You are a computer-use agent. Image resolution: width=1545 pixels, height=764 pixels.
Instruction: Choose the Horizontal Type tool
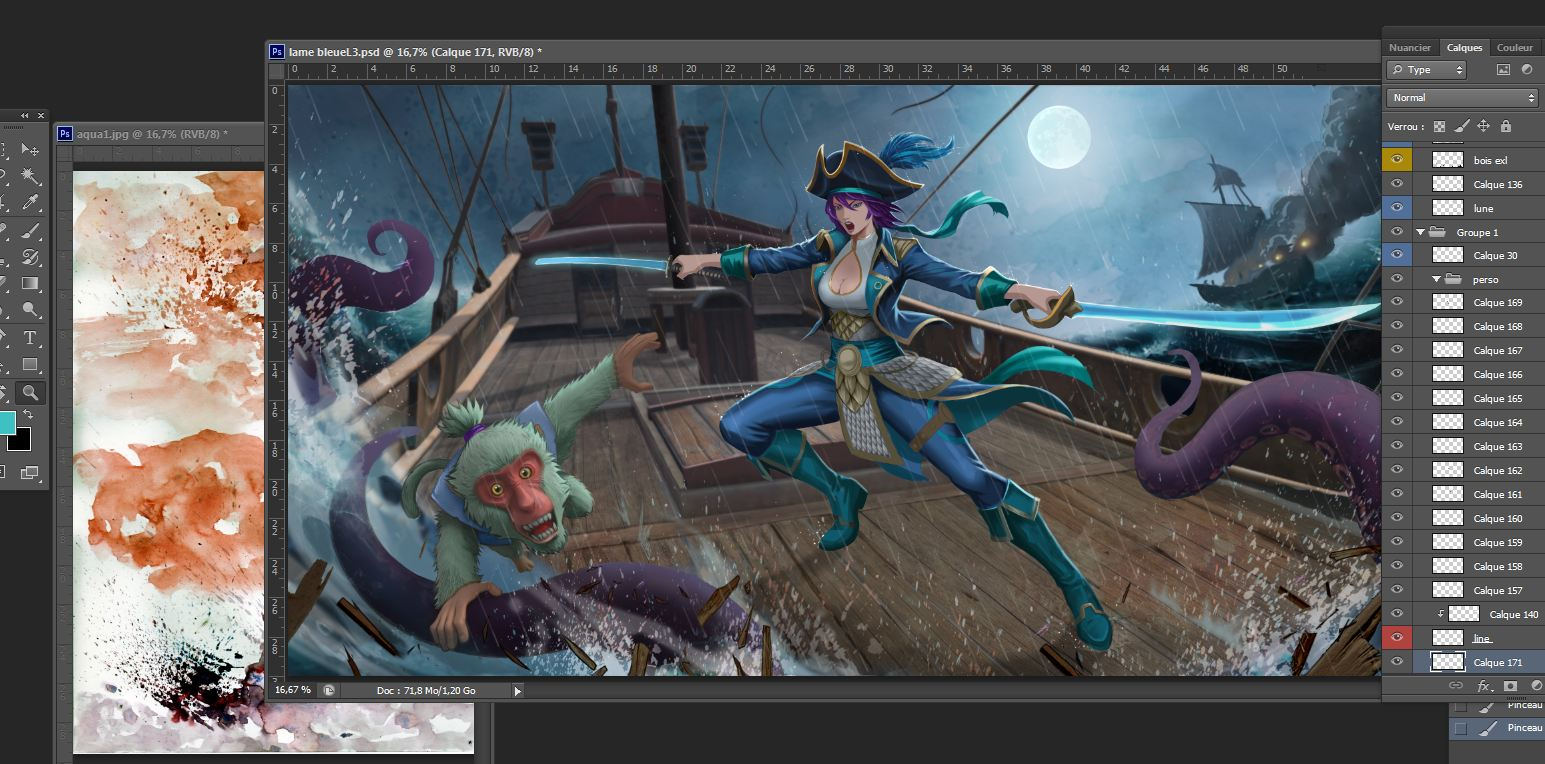(x=30, y=338)
